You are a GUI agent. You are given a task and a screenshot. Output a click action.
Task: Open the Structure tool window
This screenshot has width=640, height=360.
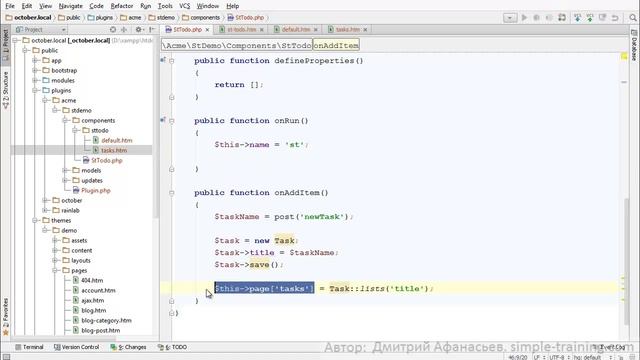click(5, 90)
